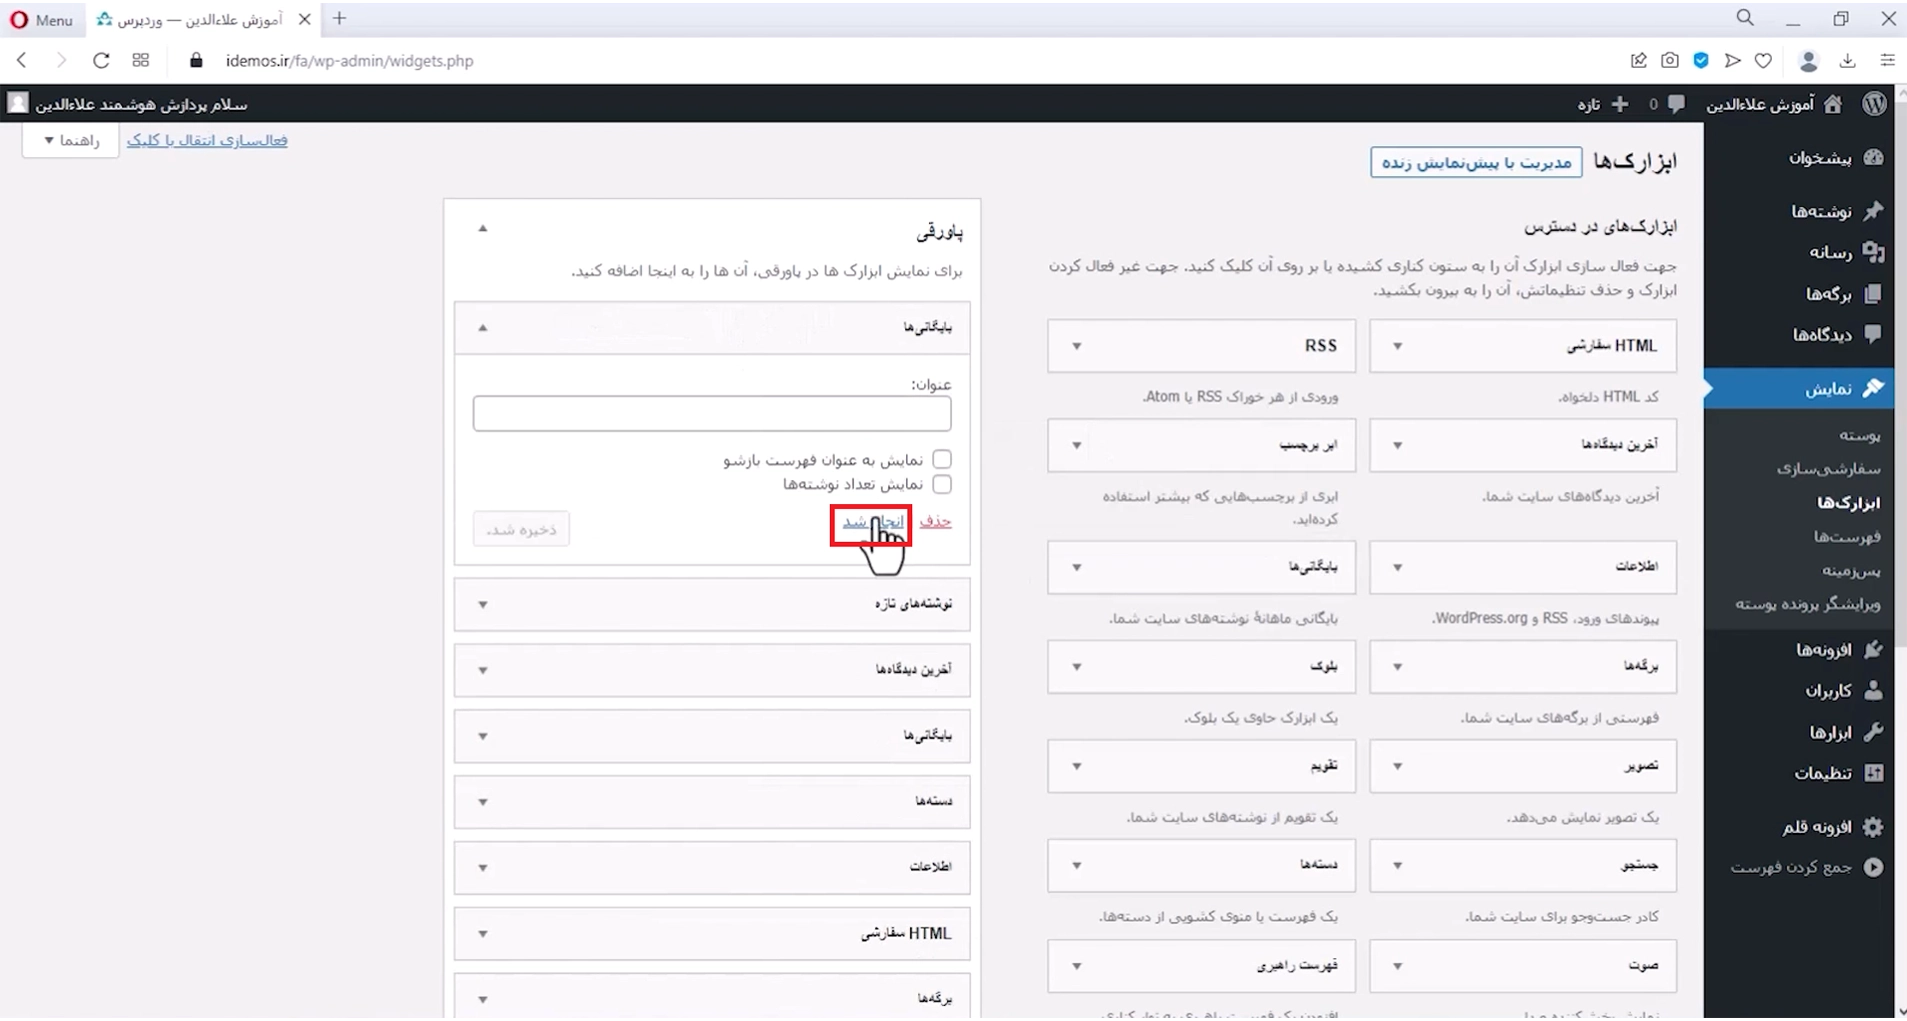Expand اطلاعات widget in footer area
1907x1021 pixels.
coord(483,868)
